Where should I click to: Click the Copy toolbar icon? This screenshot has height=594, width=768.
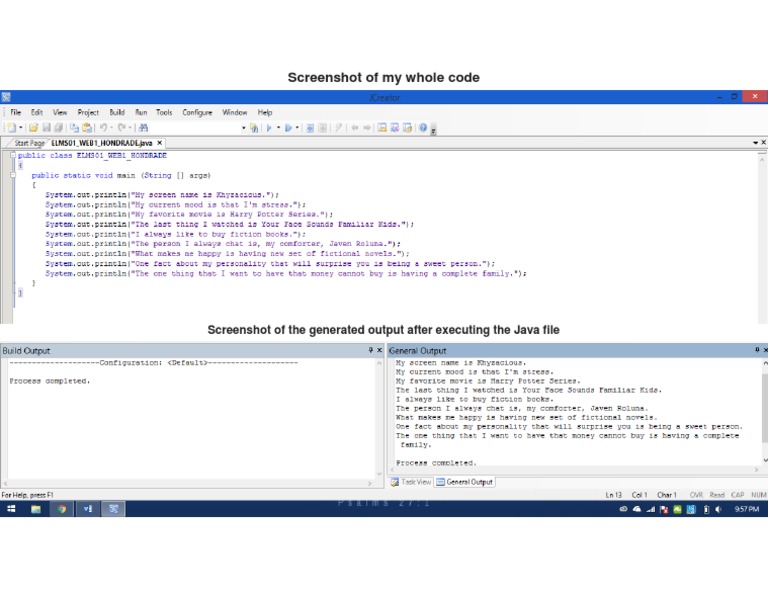click(74, 128)
